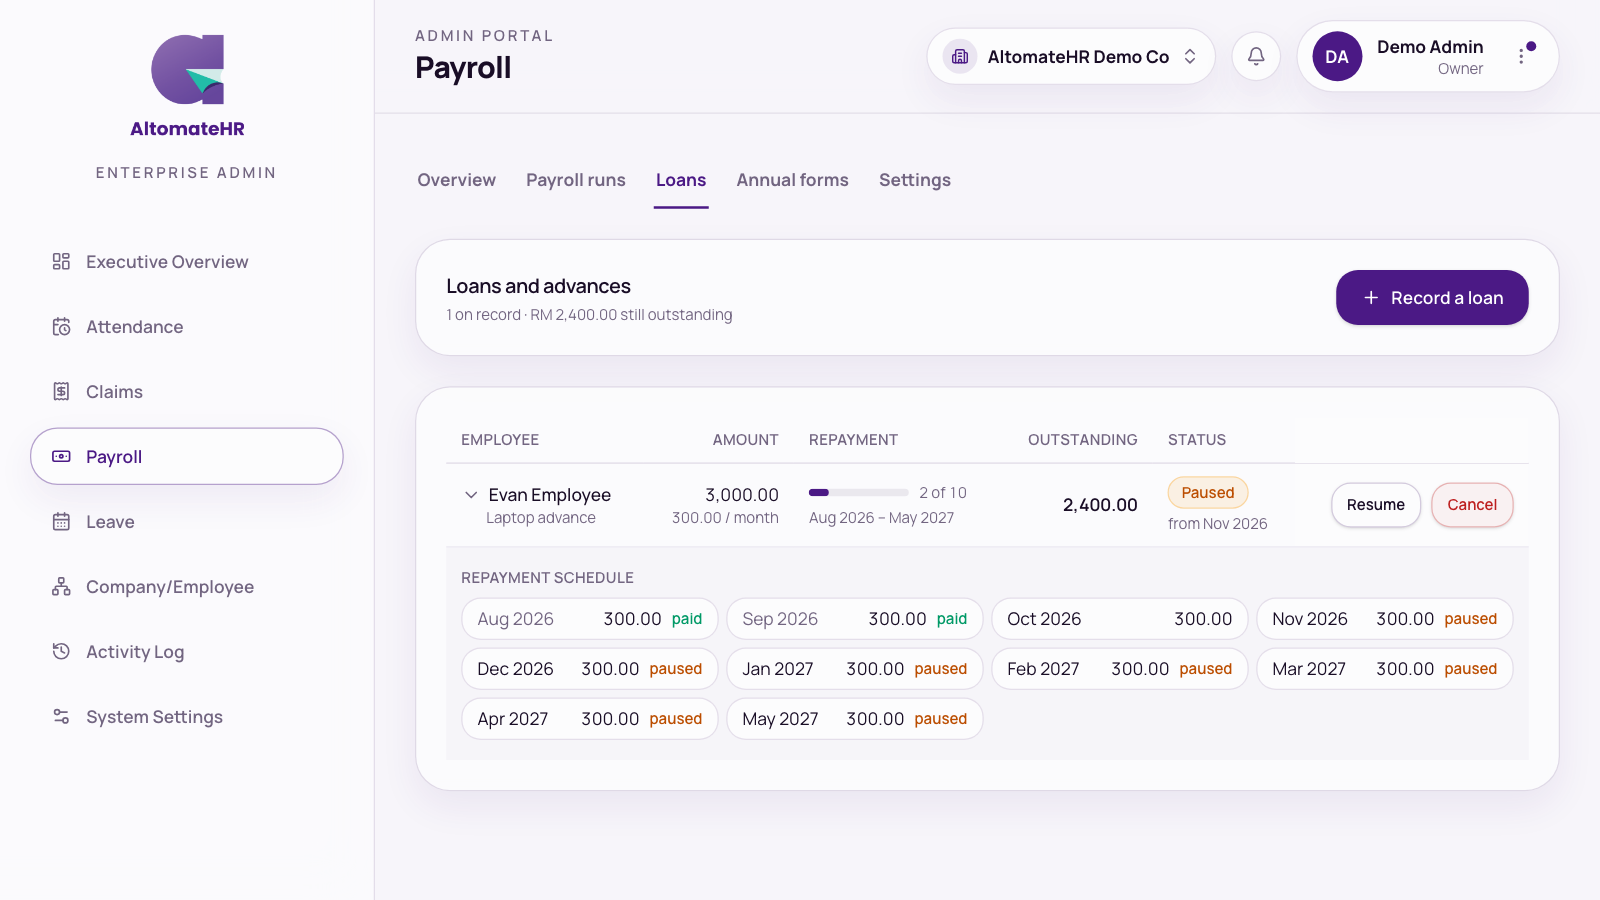Go to the payroll Settings tab
This screenshot has width=1600, height=900.
coord(915,180)
